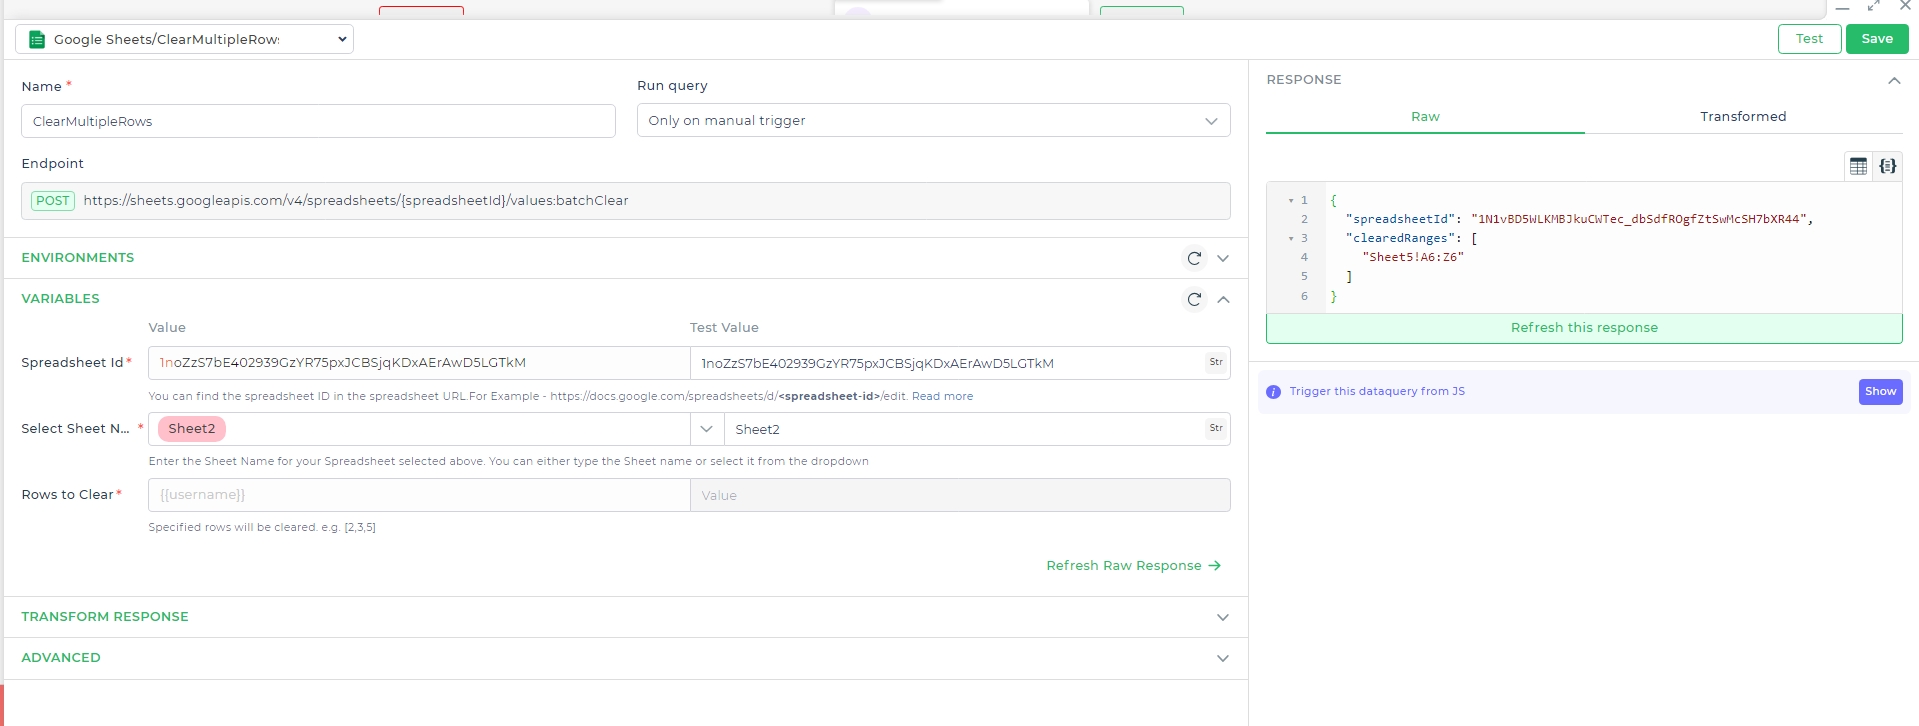Click the TRANSFORM RESPONSE heading
Screen dimensions: 1919x726
tap(105, 617)
